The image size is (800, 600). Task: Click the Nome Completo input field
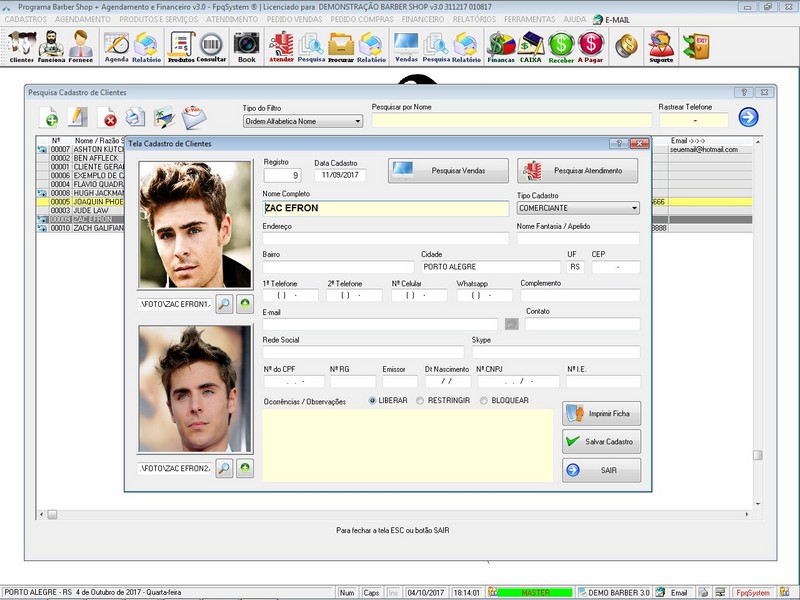coord(385,209)
